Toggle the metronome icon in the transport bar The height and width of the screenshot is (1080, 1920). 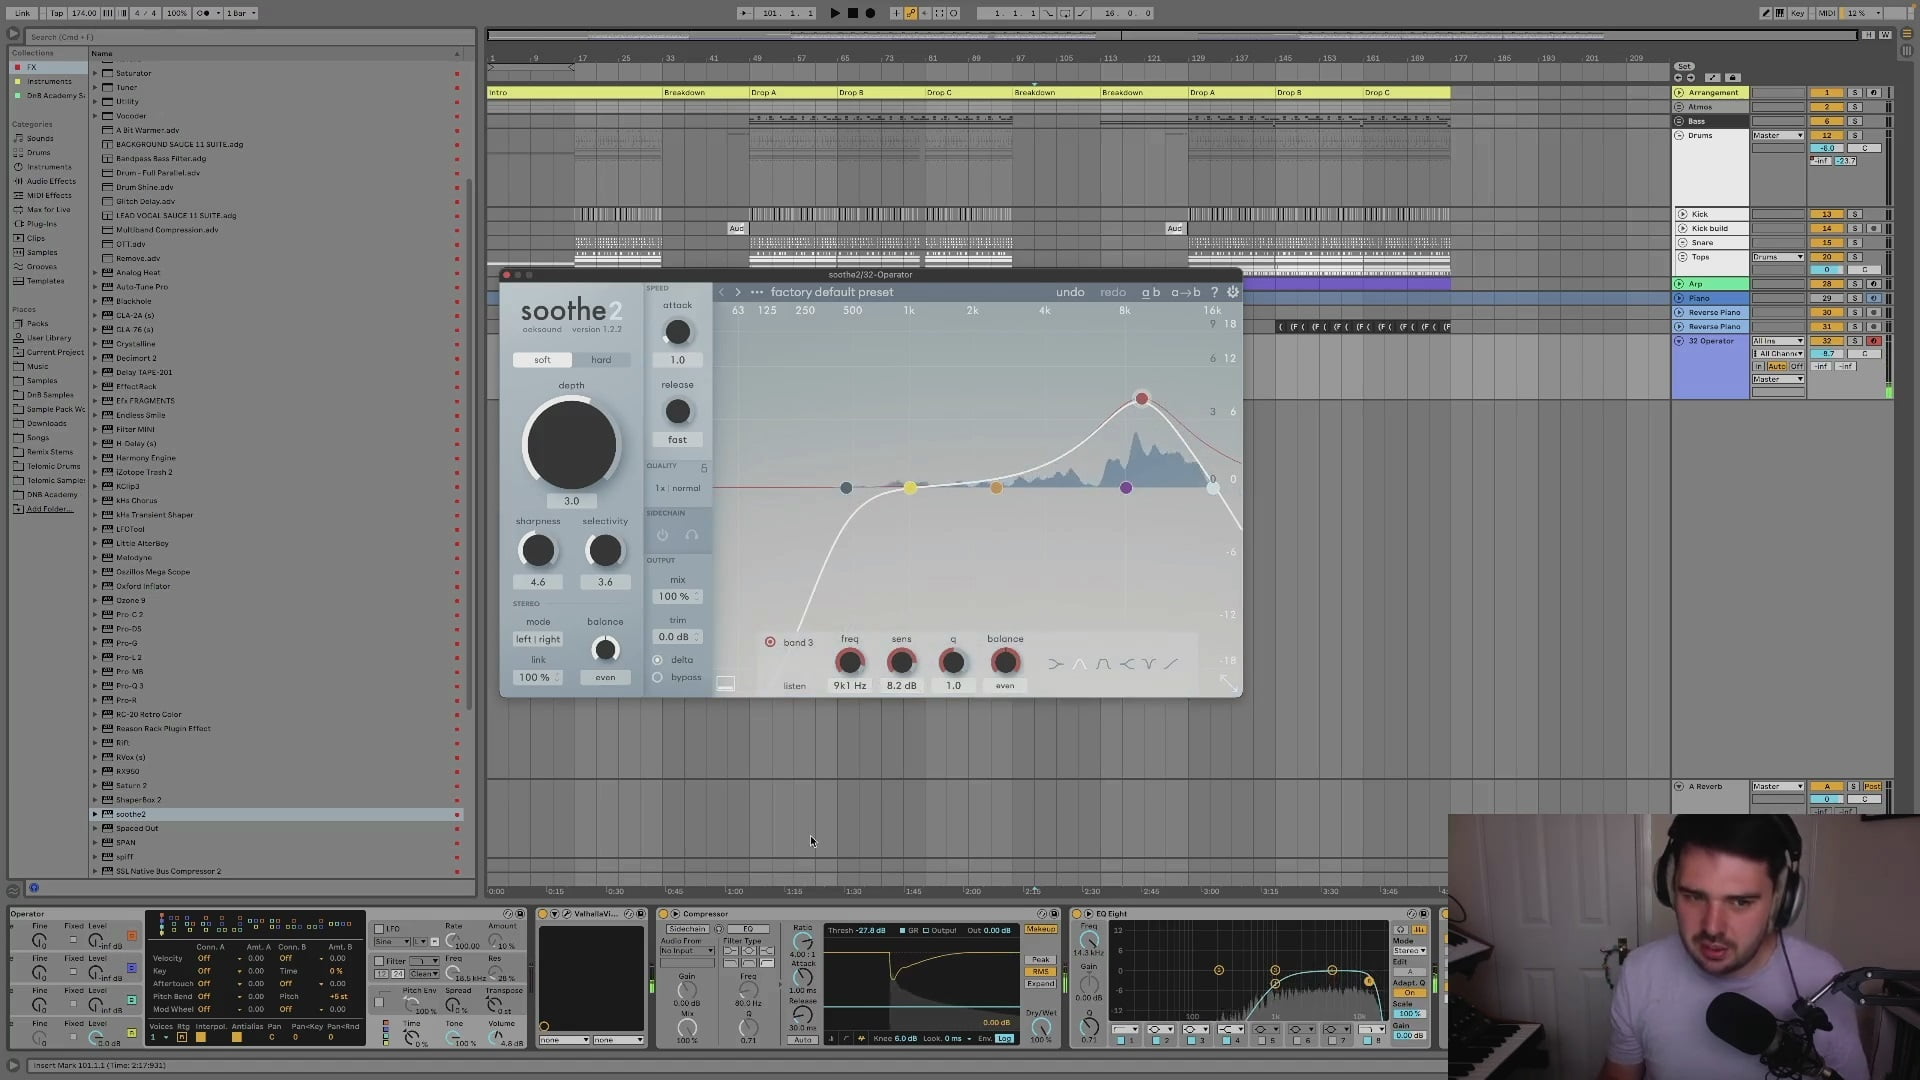pos(205,13)
